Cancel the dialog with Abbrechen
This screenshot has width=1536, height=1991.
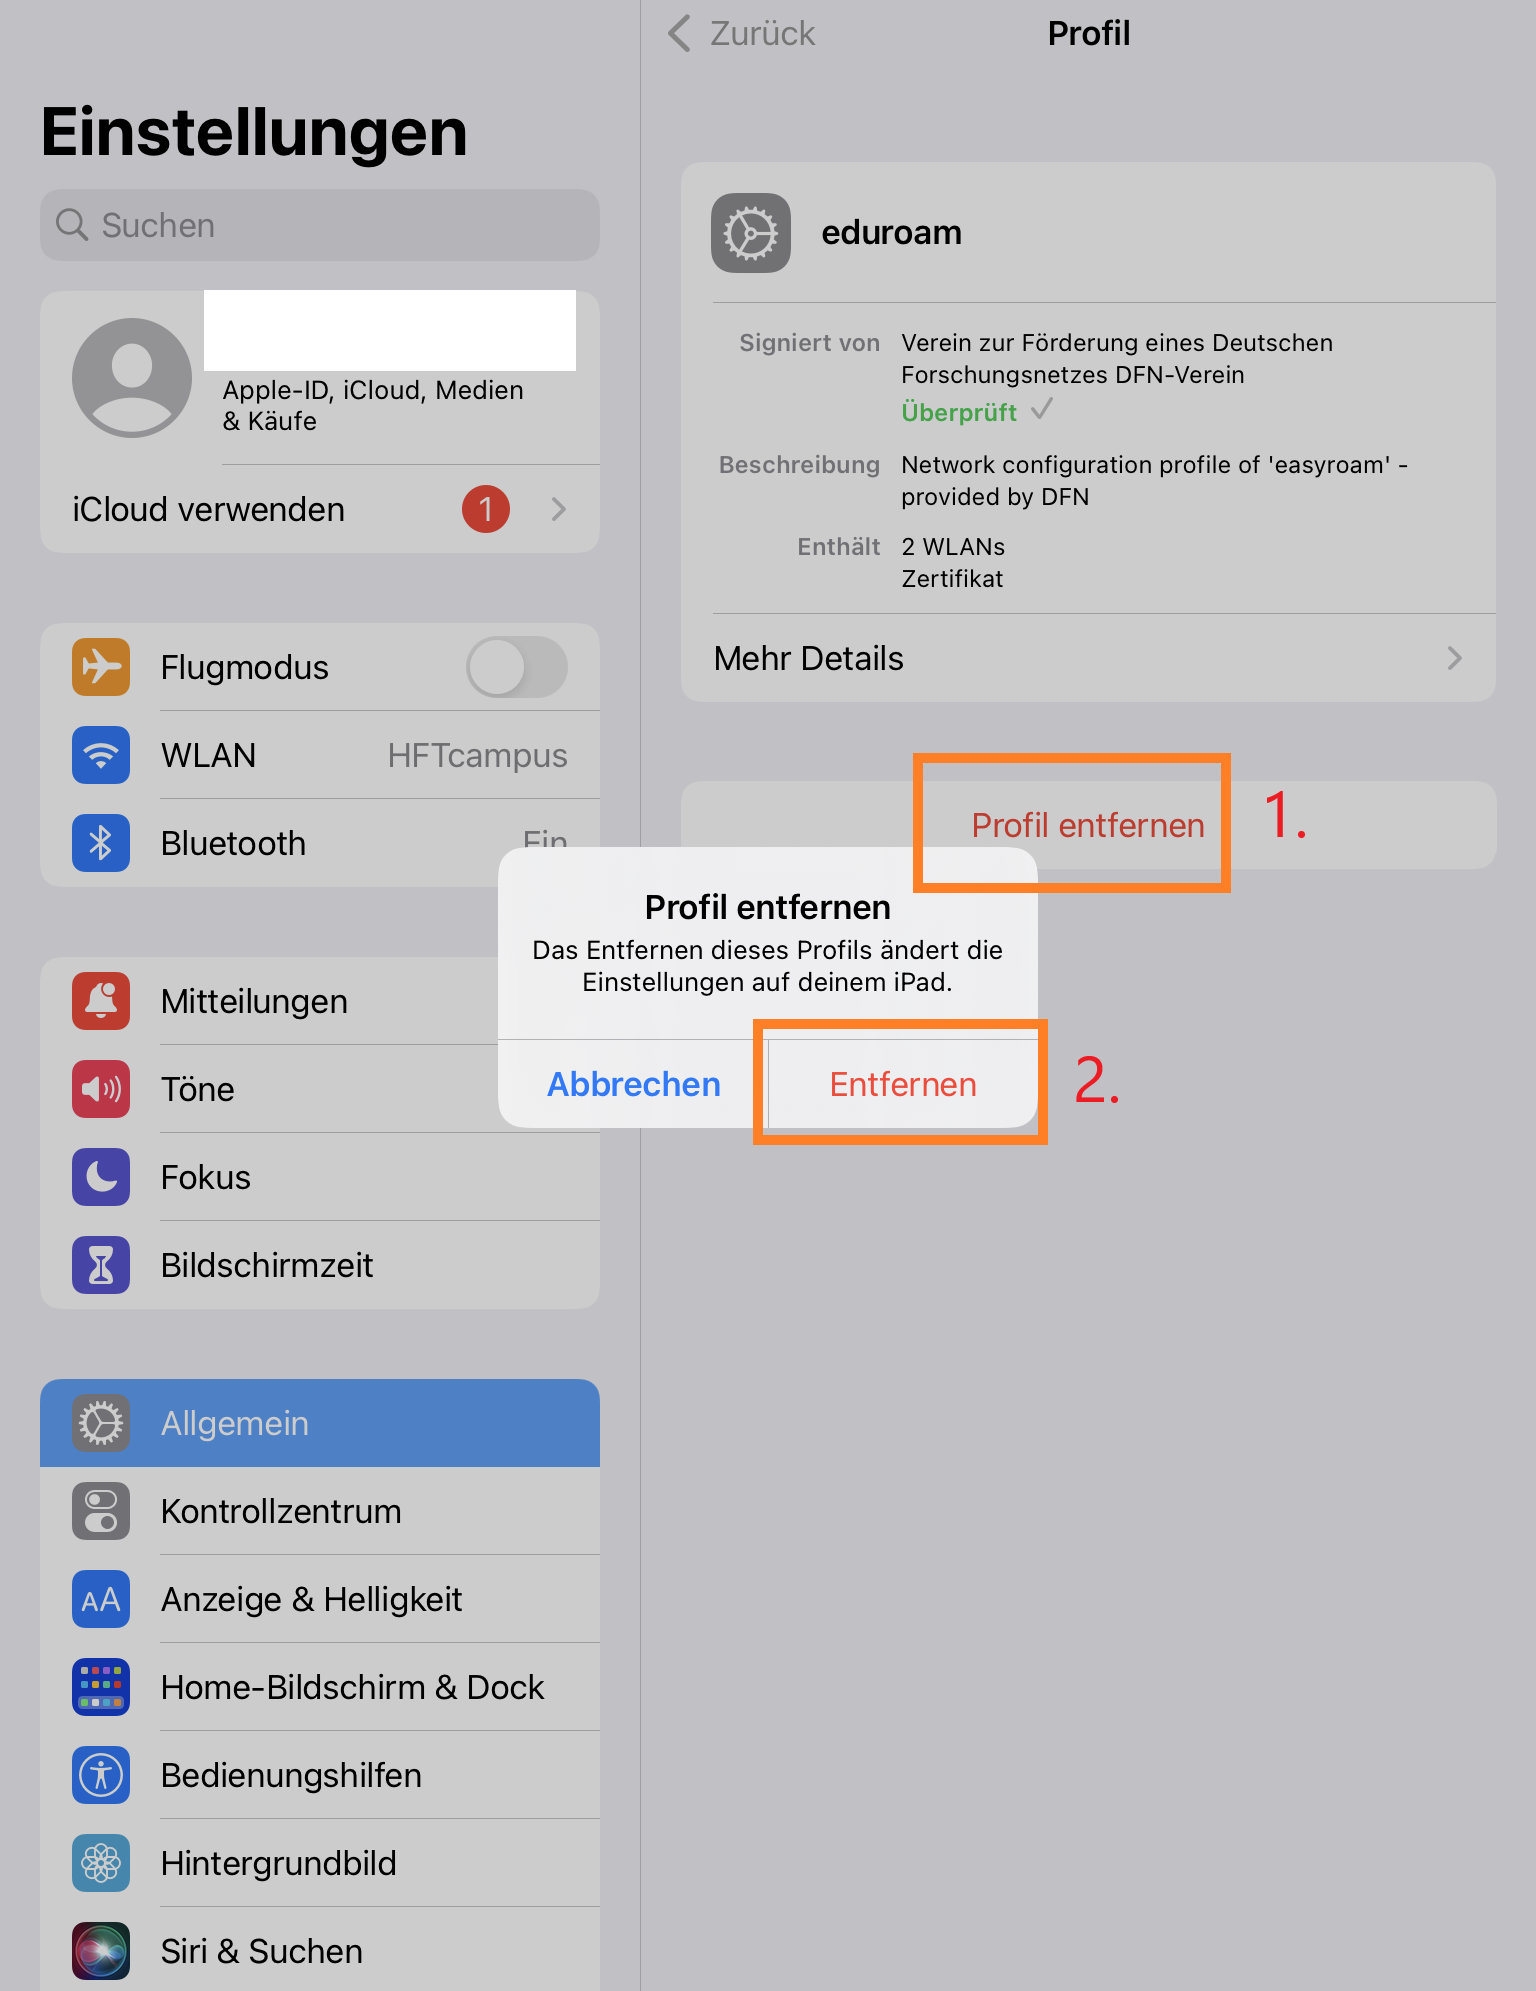633,1084
